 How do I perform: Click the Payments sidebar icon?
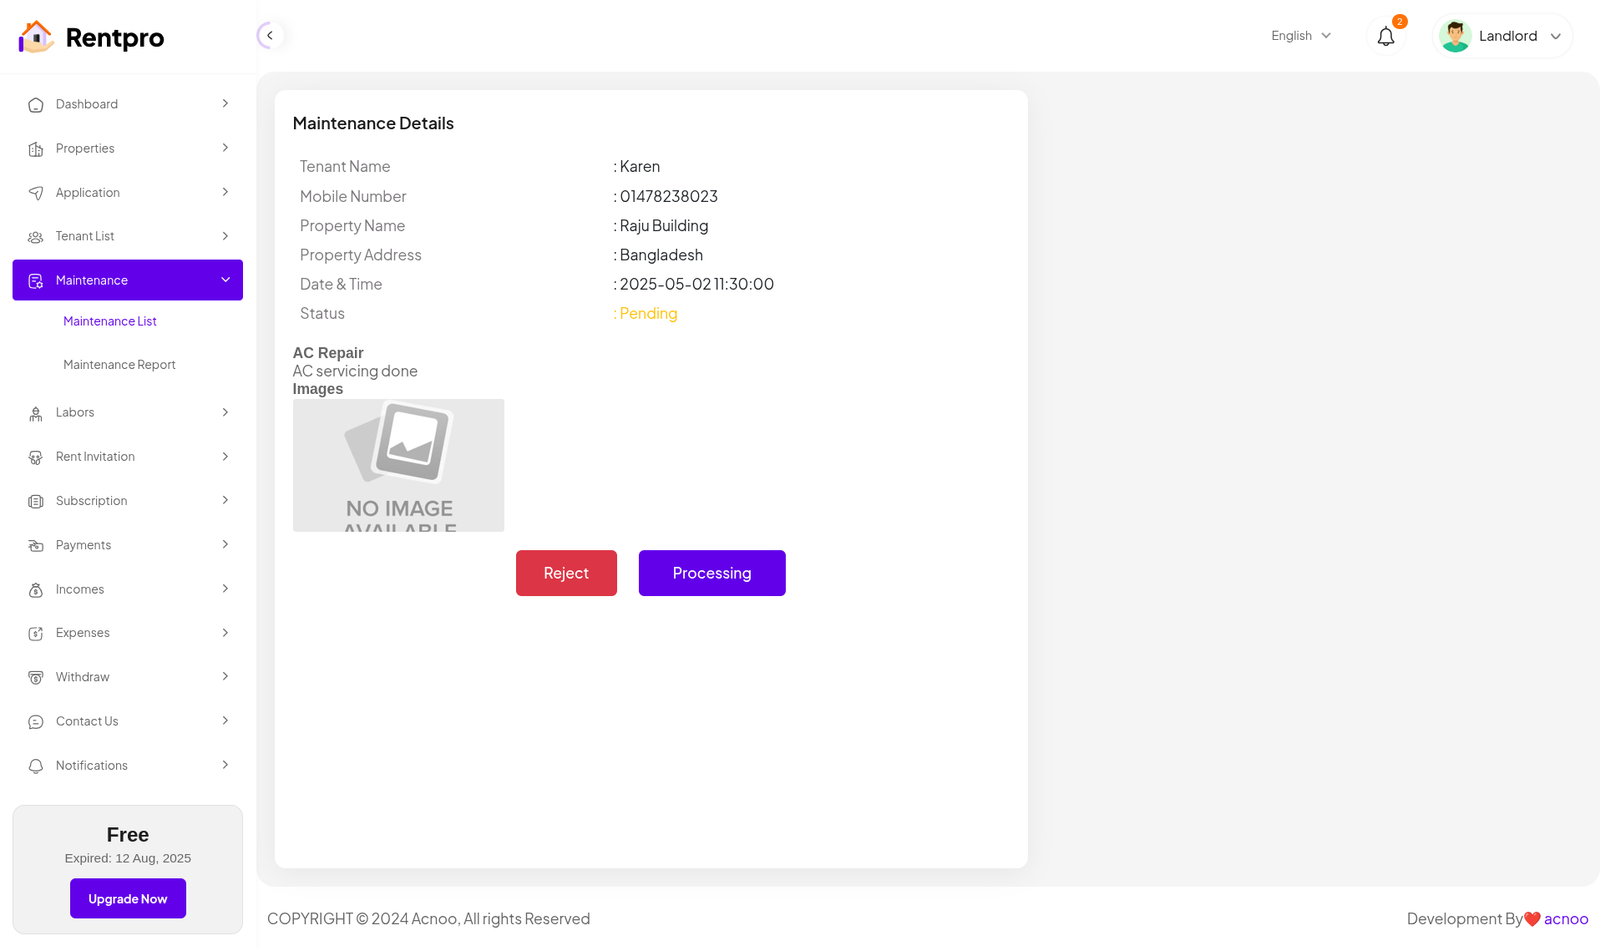coord(36,546)
